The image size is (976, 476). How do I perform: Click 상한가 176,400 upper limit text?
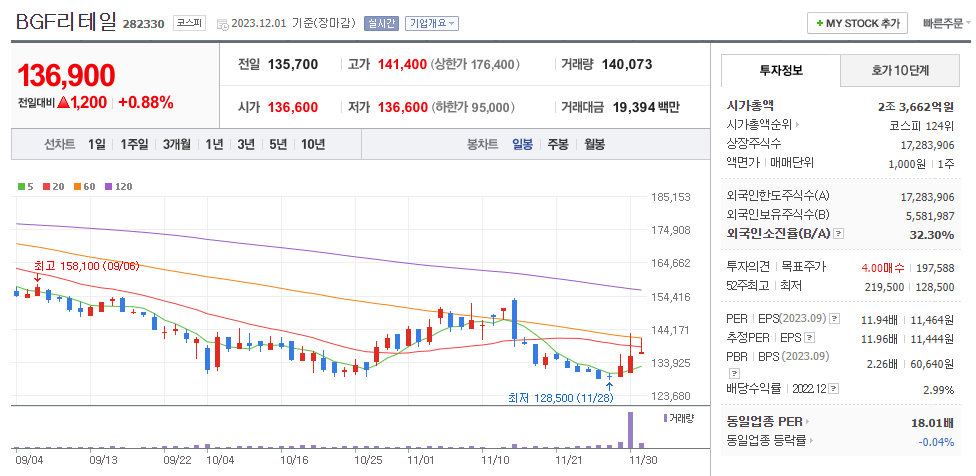(x=475, y=64)
